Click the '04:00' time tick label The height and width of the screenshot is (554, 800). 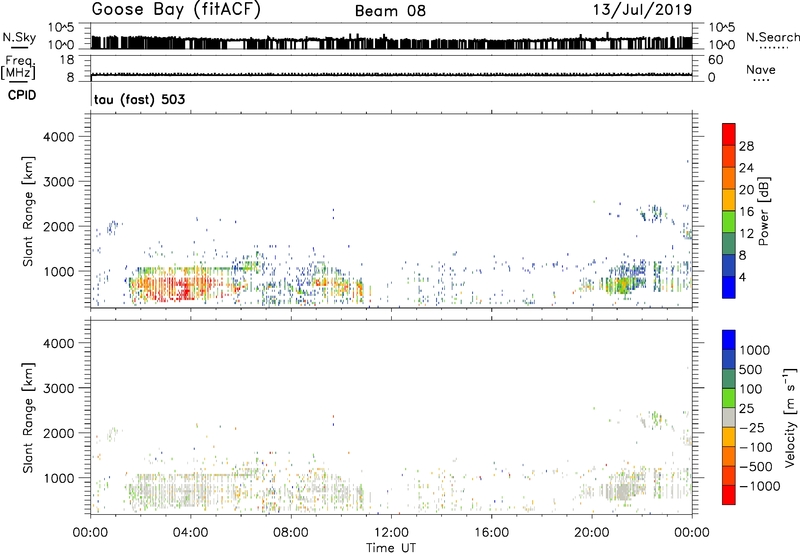190,533
